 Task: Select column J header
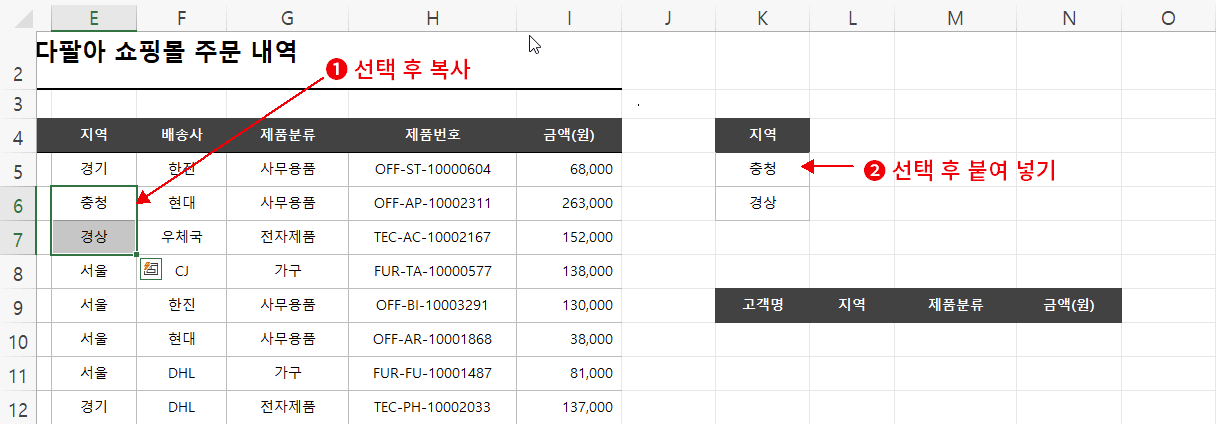(668, 16)
